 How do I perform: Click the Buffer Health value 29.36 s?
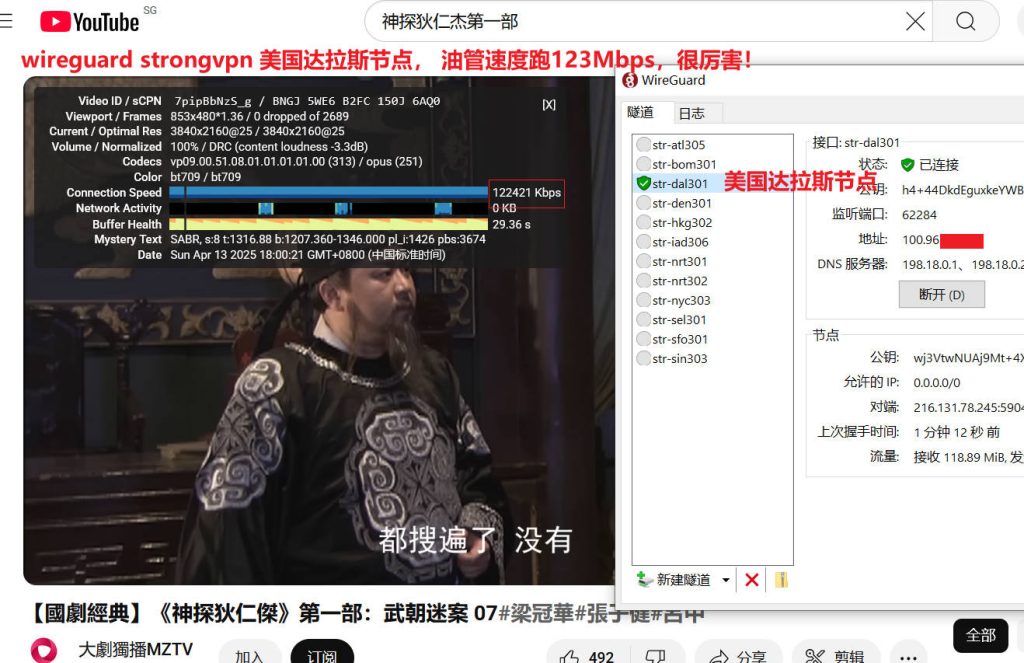(511, 224)
